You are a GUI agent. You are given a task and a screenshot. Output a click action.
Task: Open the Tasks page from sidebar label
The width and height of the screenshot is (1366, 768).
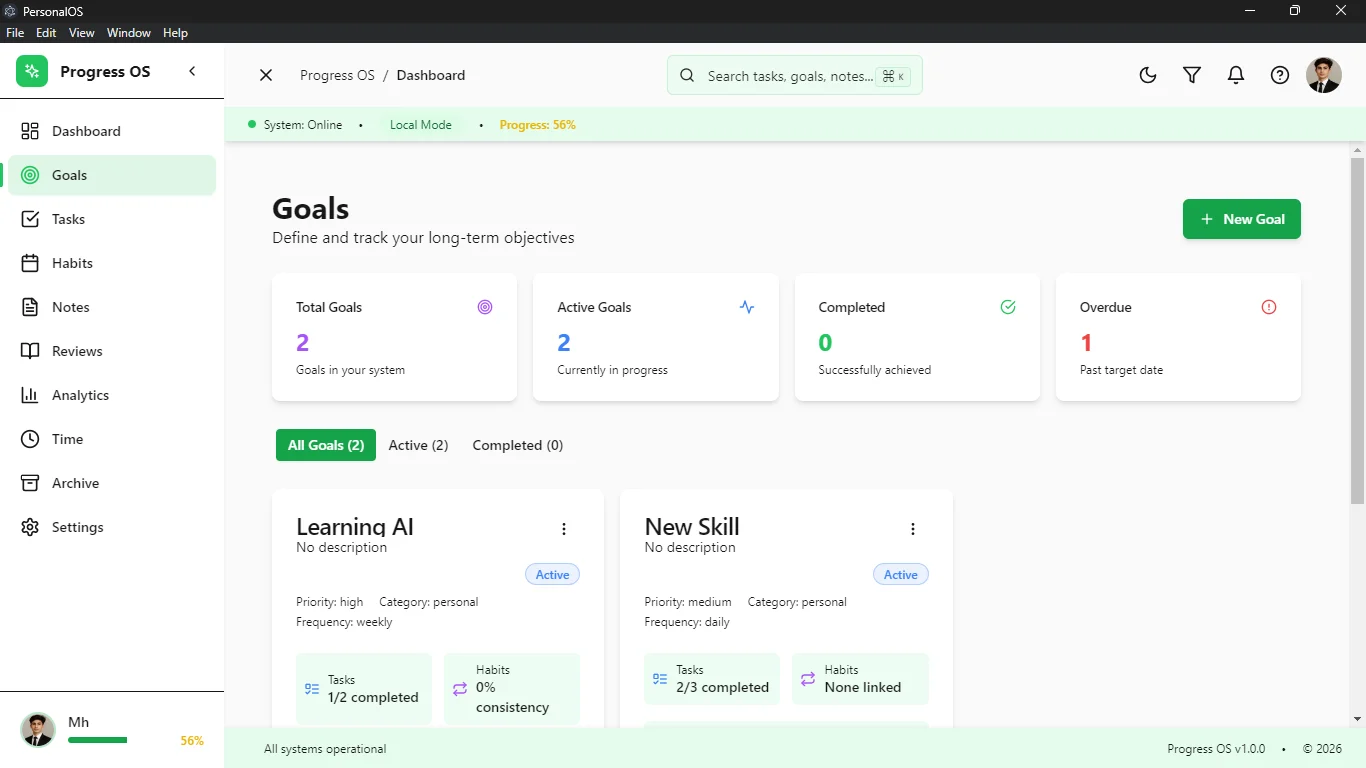click(x=68, y=219)
